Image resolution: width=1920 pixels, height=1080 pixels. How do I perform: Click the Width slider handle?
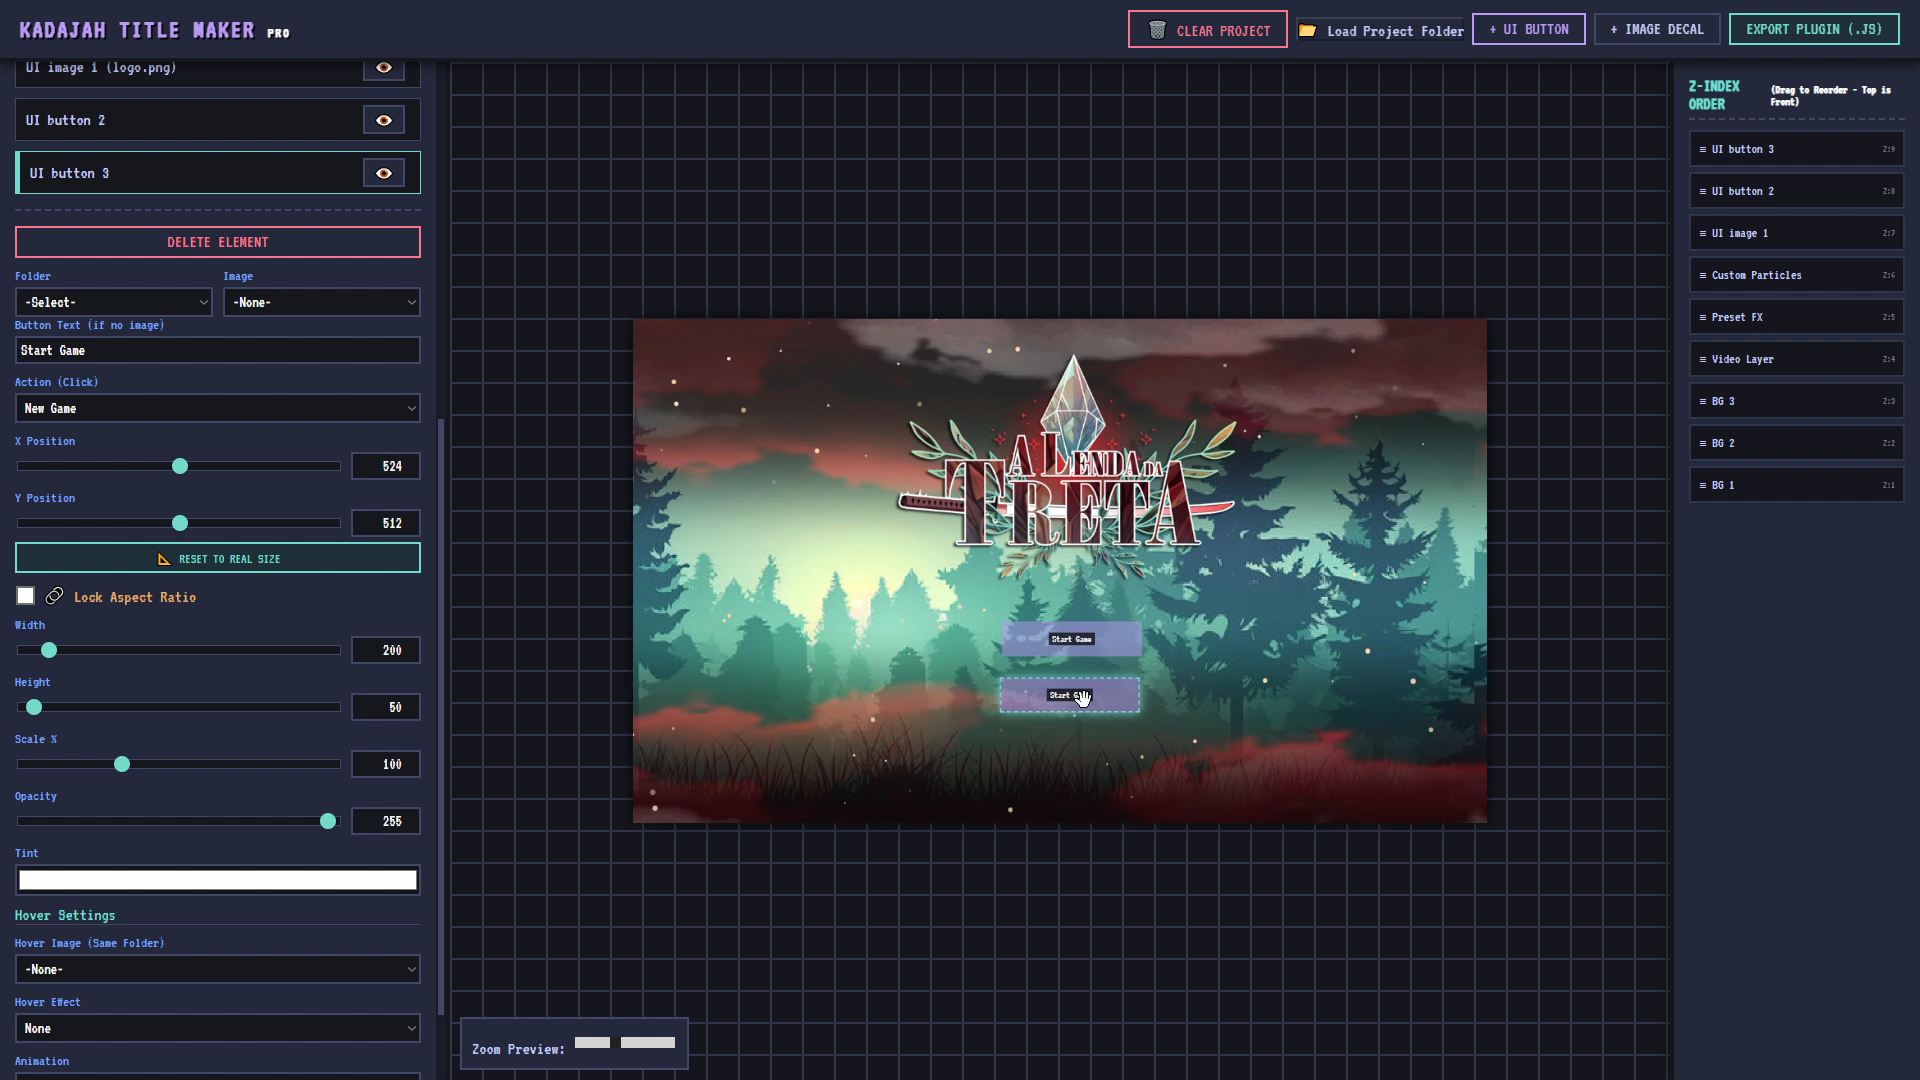[x=49, y=650]
